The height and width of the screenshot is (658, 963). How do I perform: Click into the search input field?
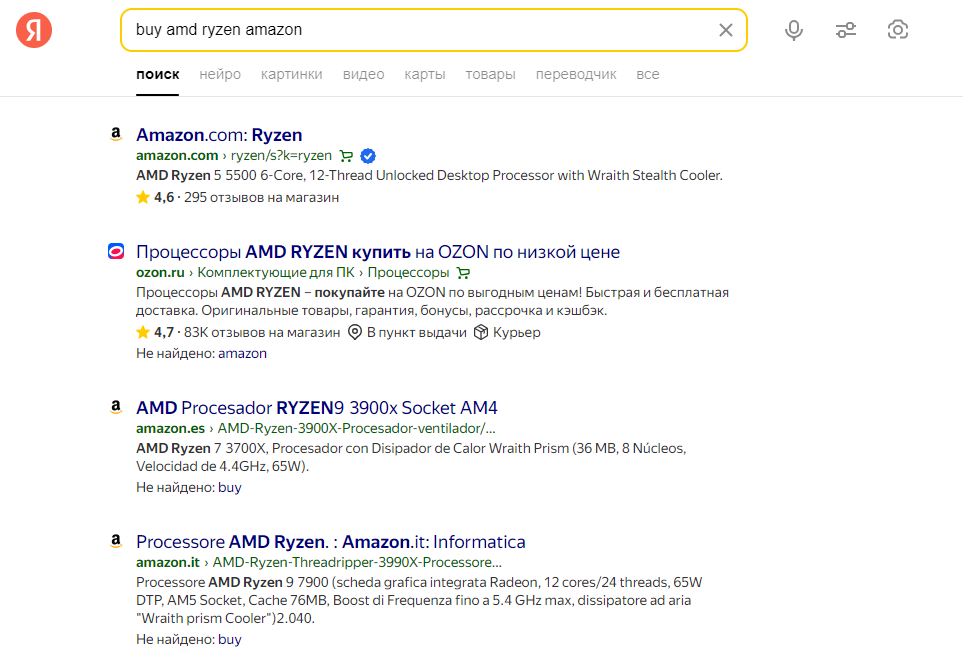click(x=420, y=30)
